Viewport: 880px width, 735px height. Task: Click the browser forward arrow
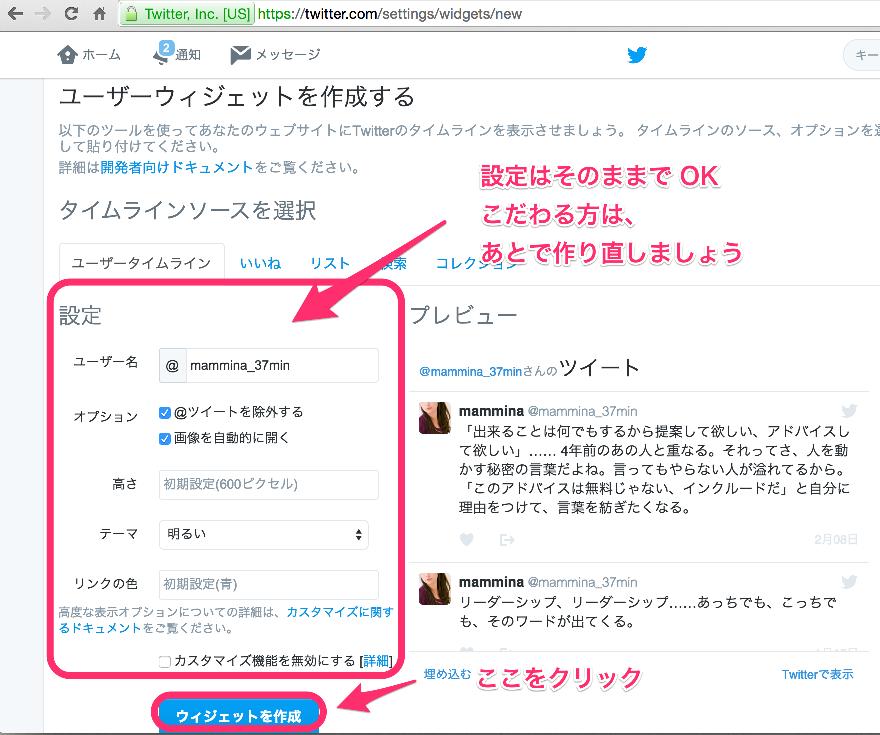coord(43,13)
